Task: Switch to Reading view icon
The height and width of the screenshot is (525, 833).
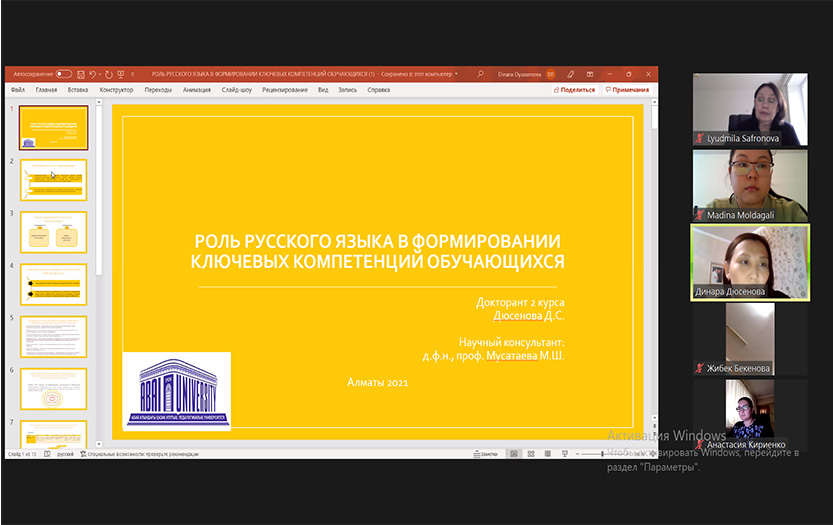Action: pos(546,454)
